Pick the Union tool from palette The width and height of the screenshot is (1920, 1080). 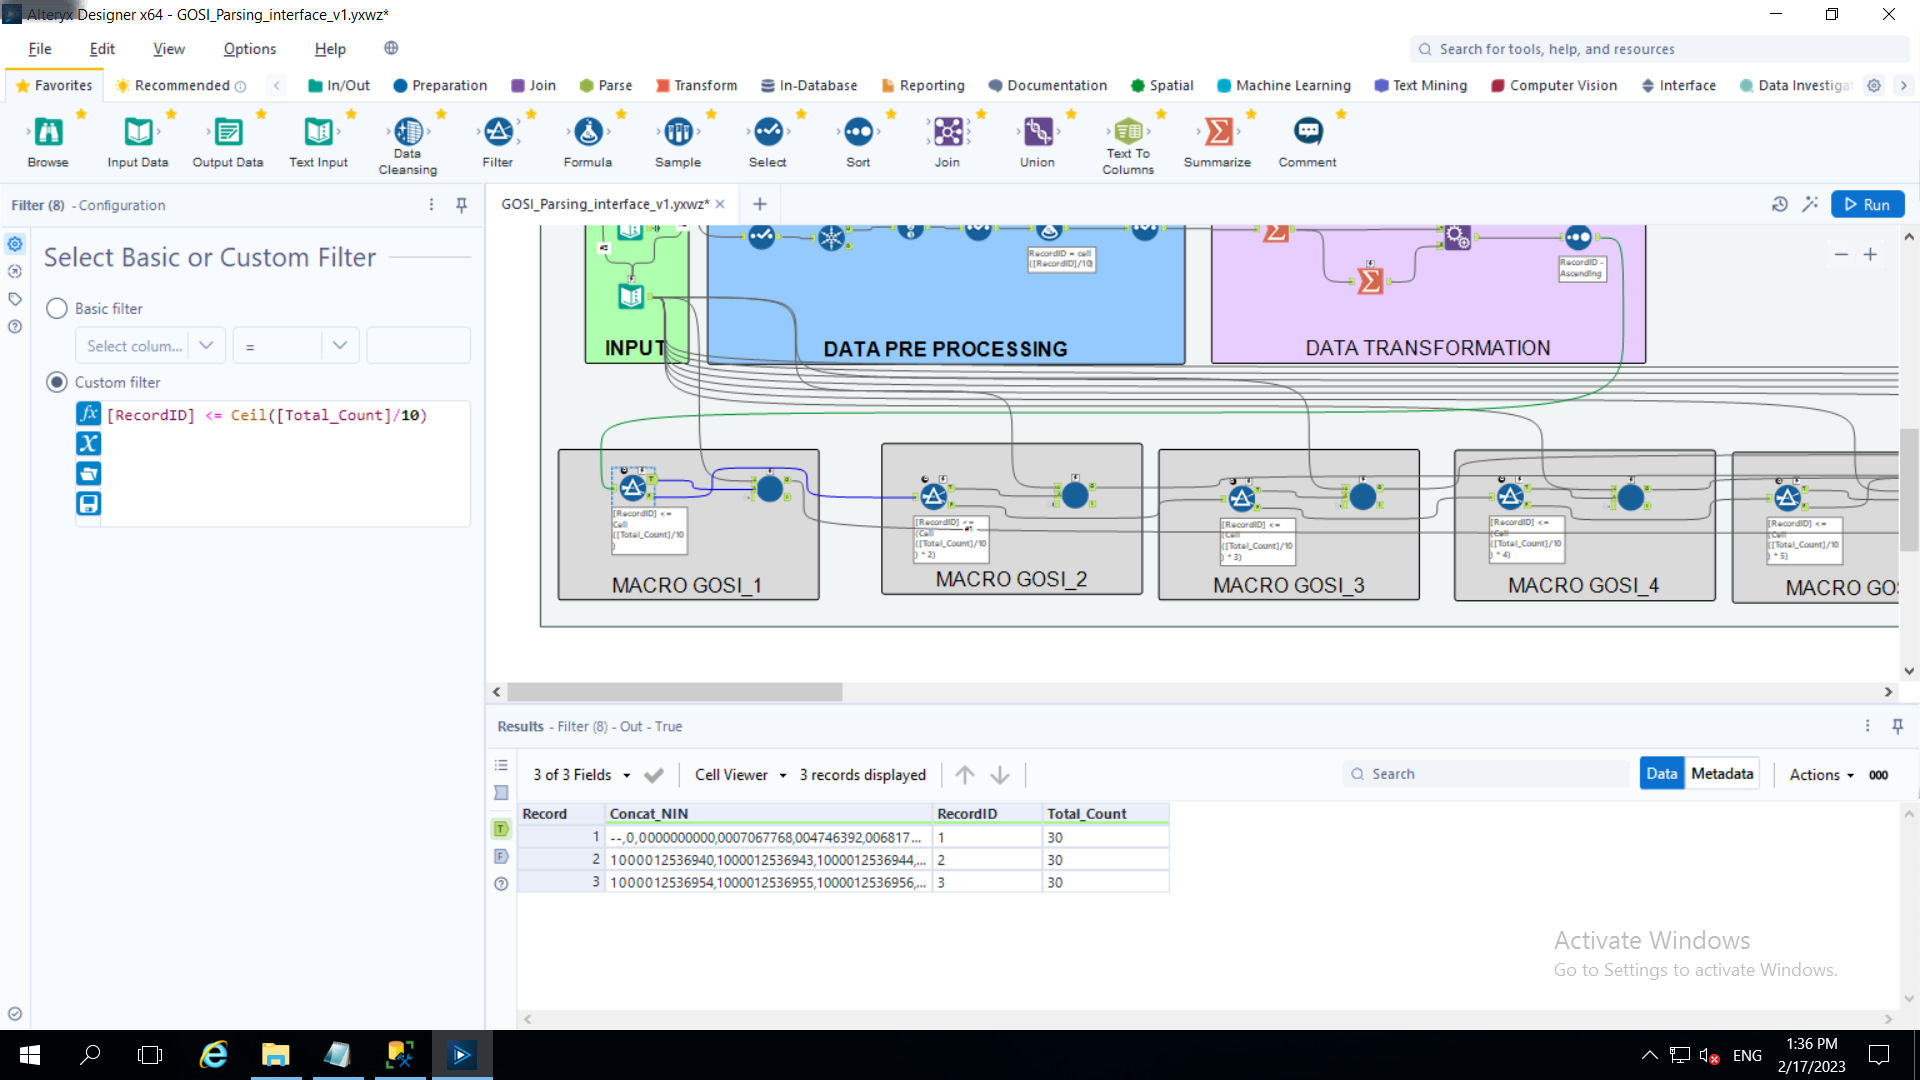point(1037,131)
